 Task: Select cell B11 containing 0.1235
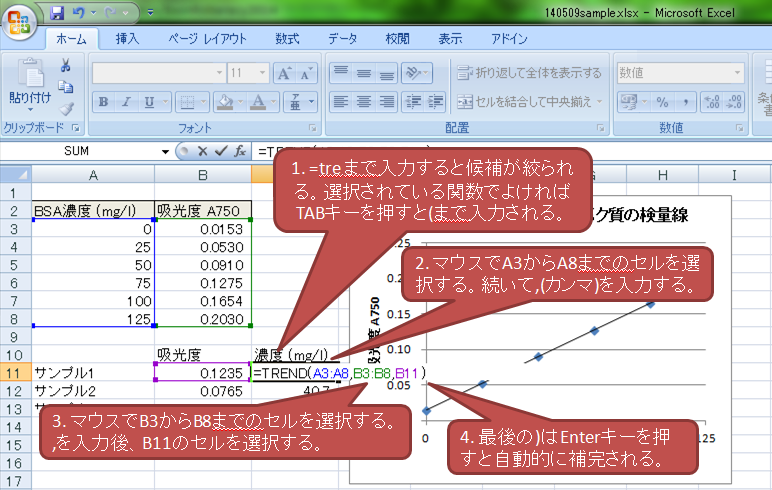click(203, 372)
